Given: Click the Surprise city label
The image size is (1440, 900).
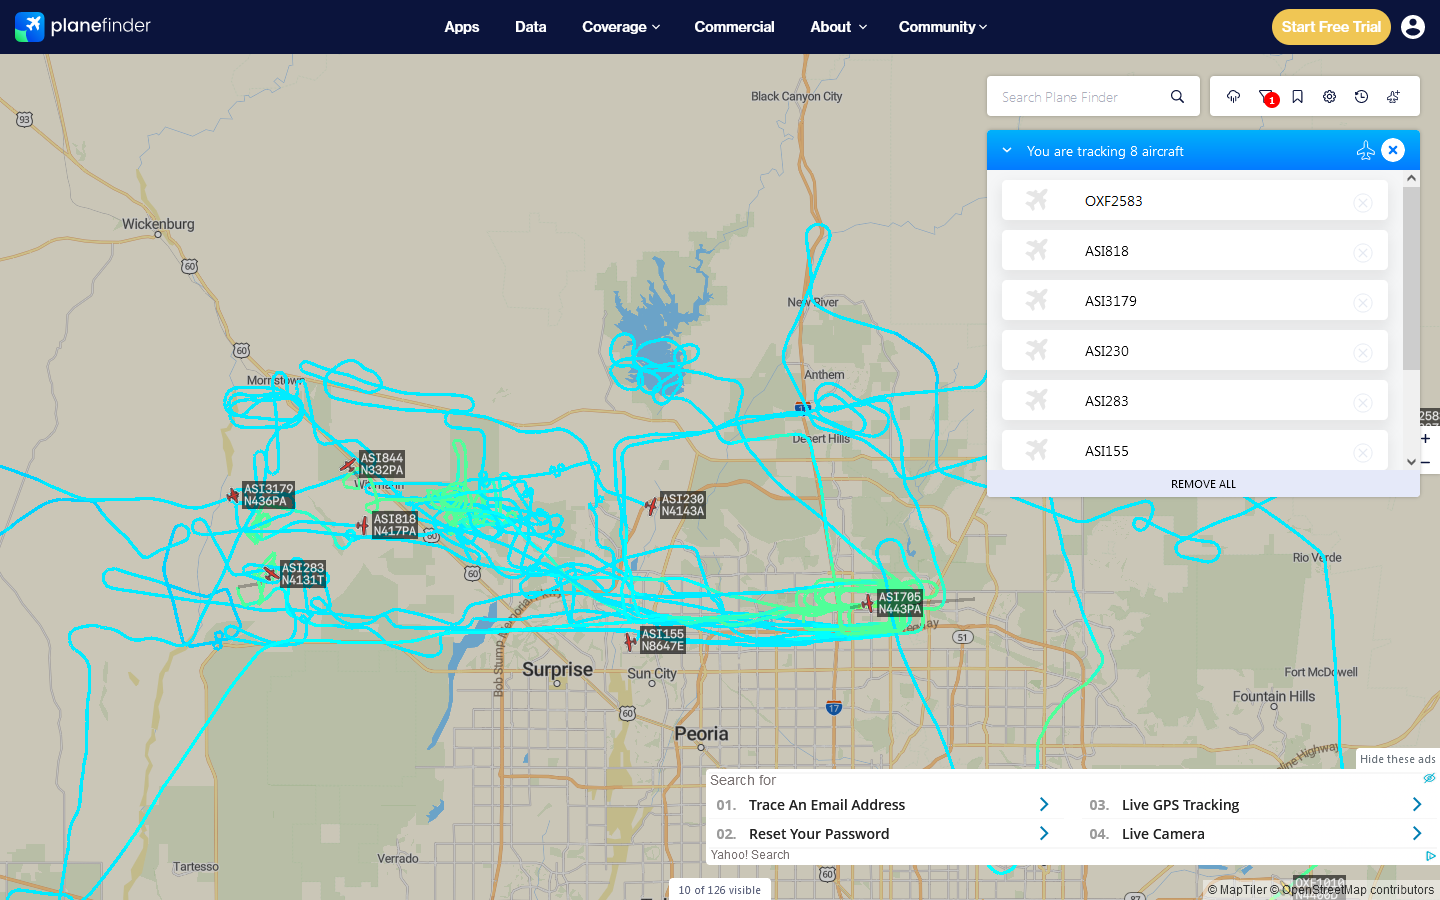Looking at the screenshot, I should tap(557, 670).
